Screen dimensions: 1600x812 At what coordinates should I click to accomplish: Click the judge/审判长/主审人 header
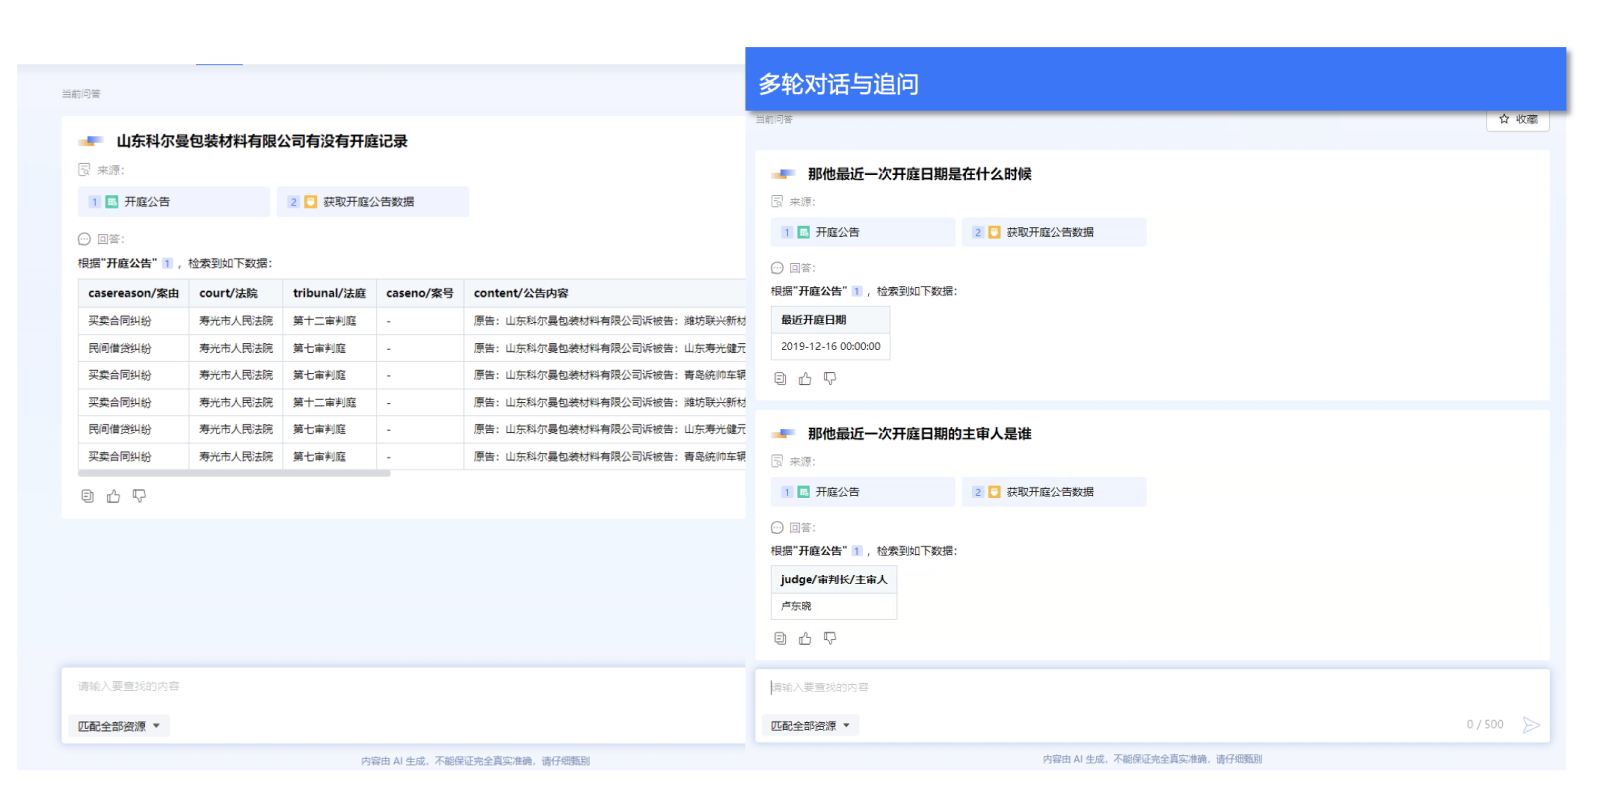(833, 580)
